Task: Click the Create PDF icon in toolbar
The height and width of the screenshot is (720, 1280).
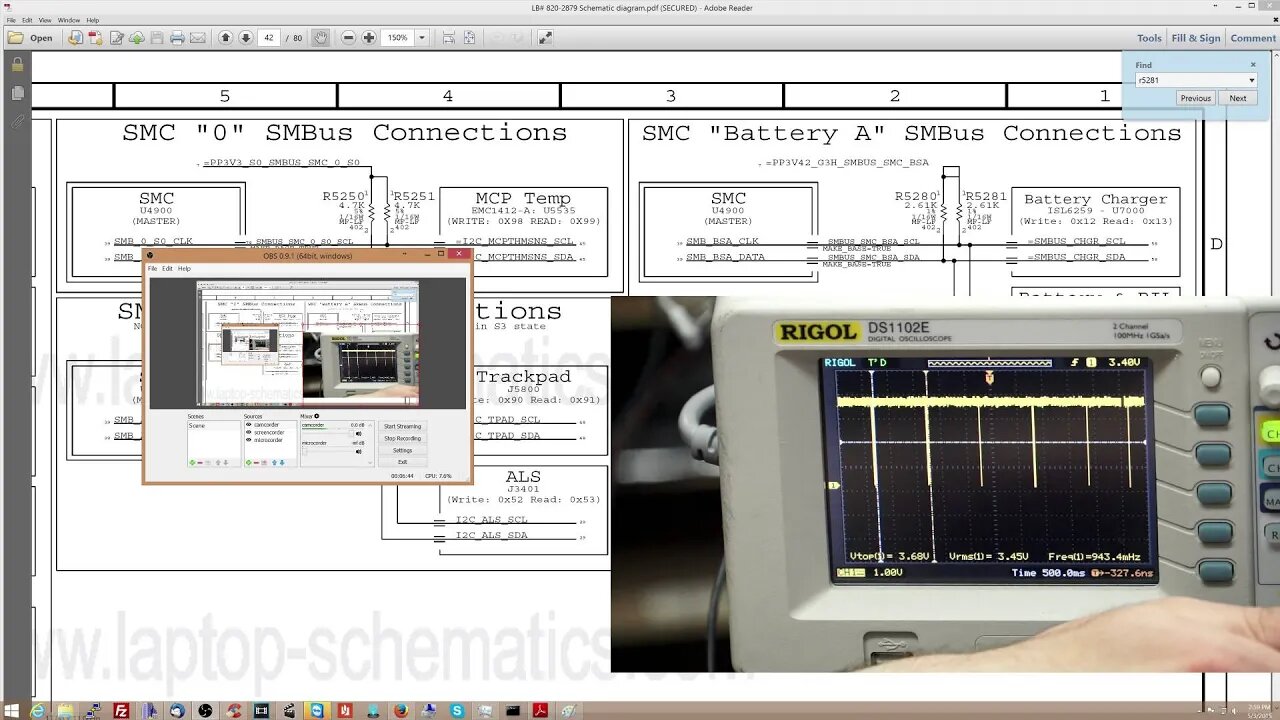Action: pos(95,38)
